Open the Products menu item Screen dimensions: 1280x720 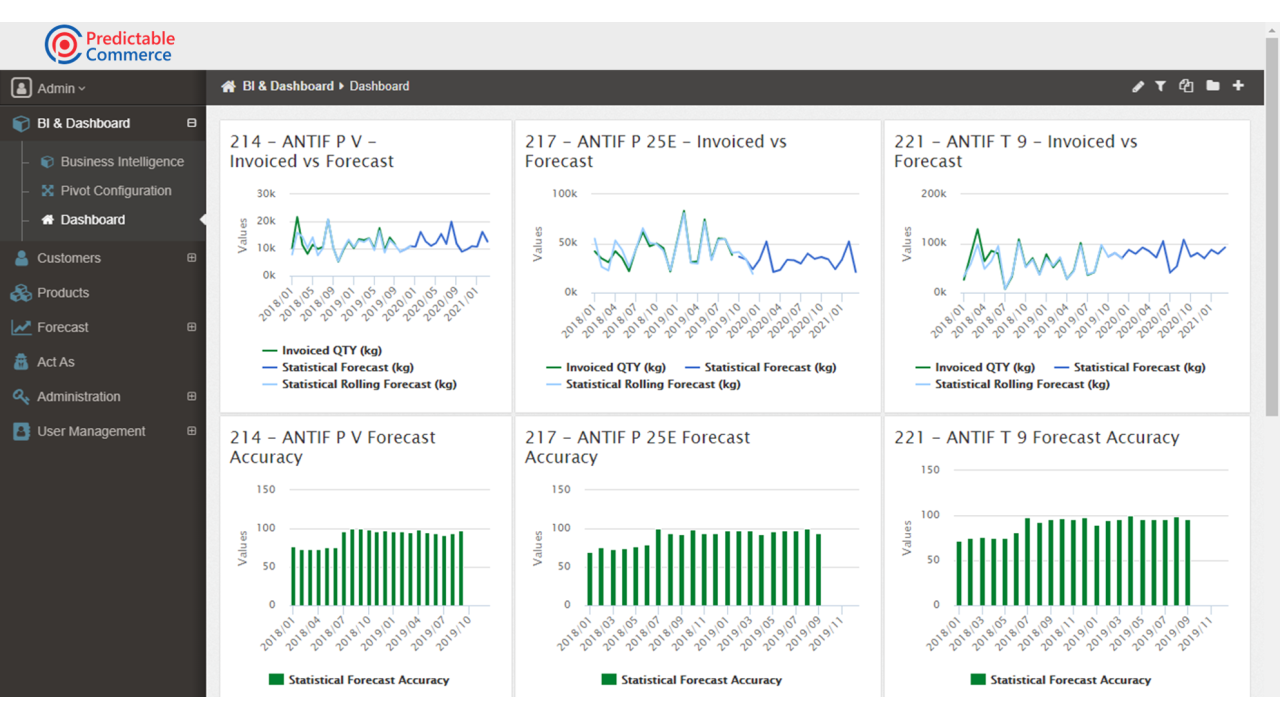coord(63,292)
